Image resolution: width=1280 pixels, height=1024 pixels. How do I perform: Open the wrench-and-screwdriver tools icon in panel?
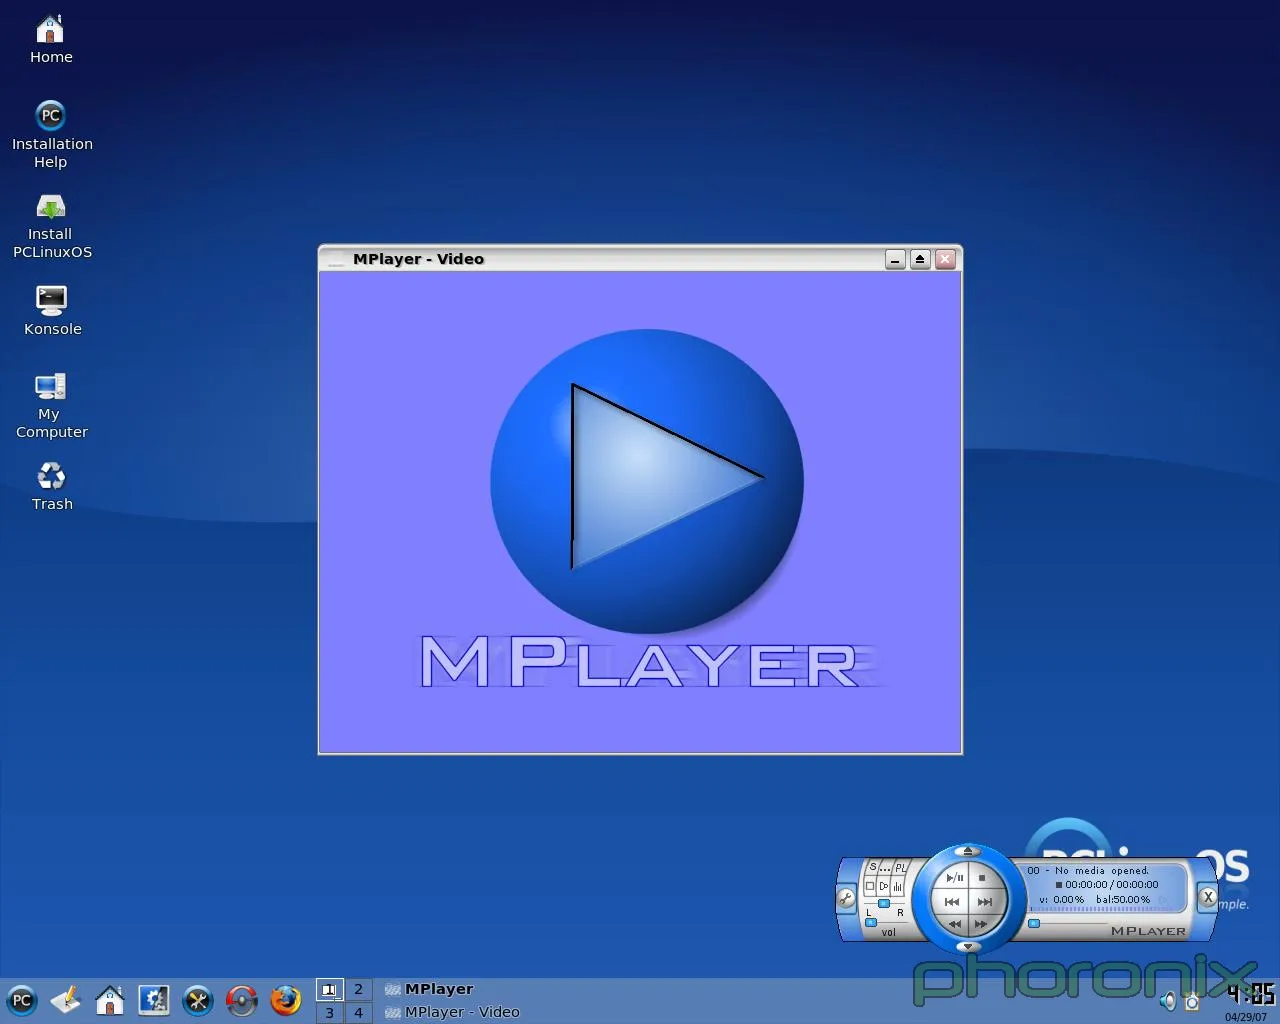(x=198, y=1000)
